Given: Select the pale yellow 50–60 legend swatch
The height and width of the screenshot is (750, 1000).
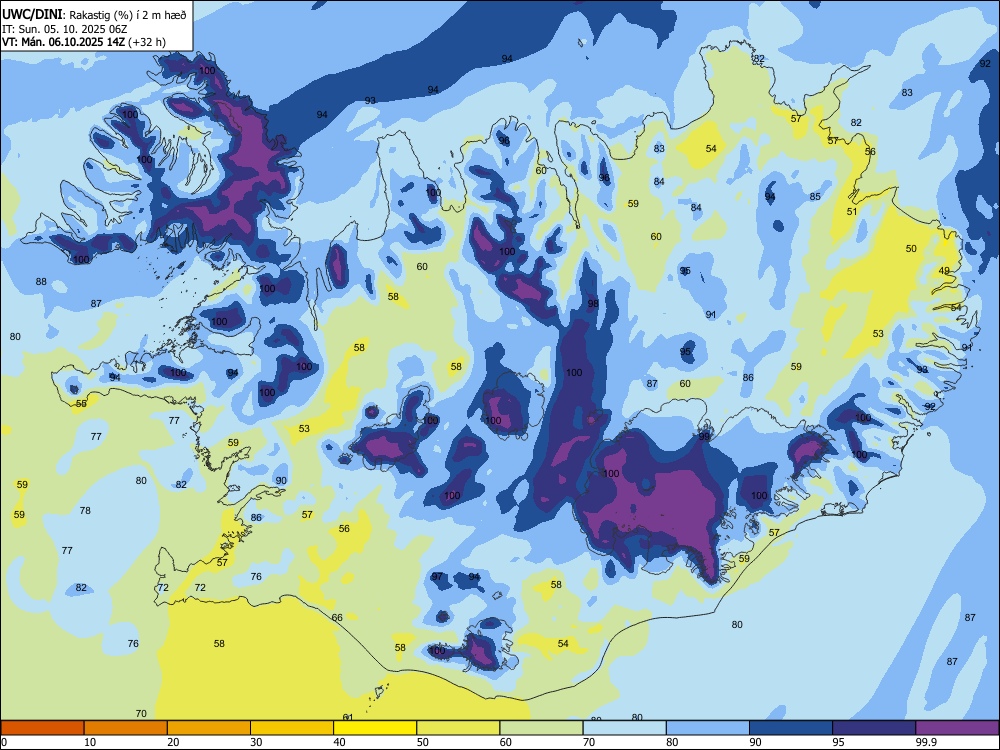Looking at the screenshot, I should pos(458,728).
